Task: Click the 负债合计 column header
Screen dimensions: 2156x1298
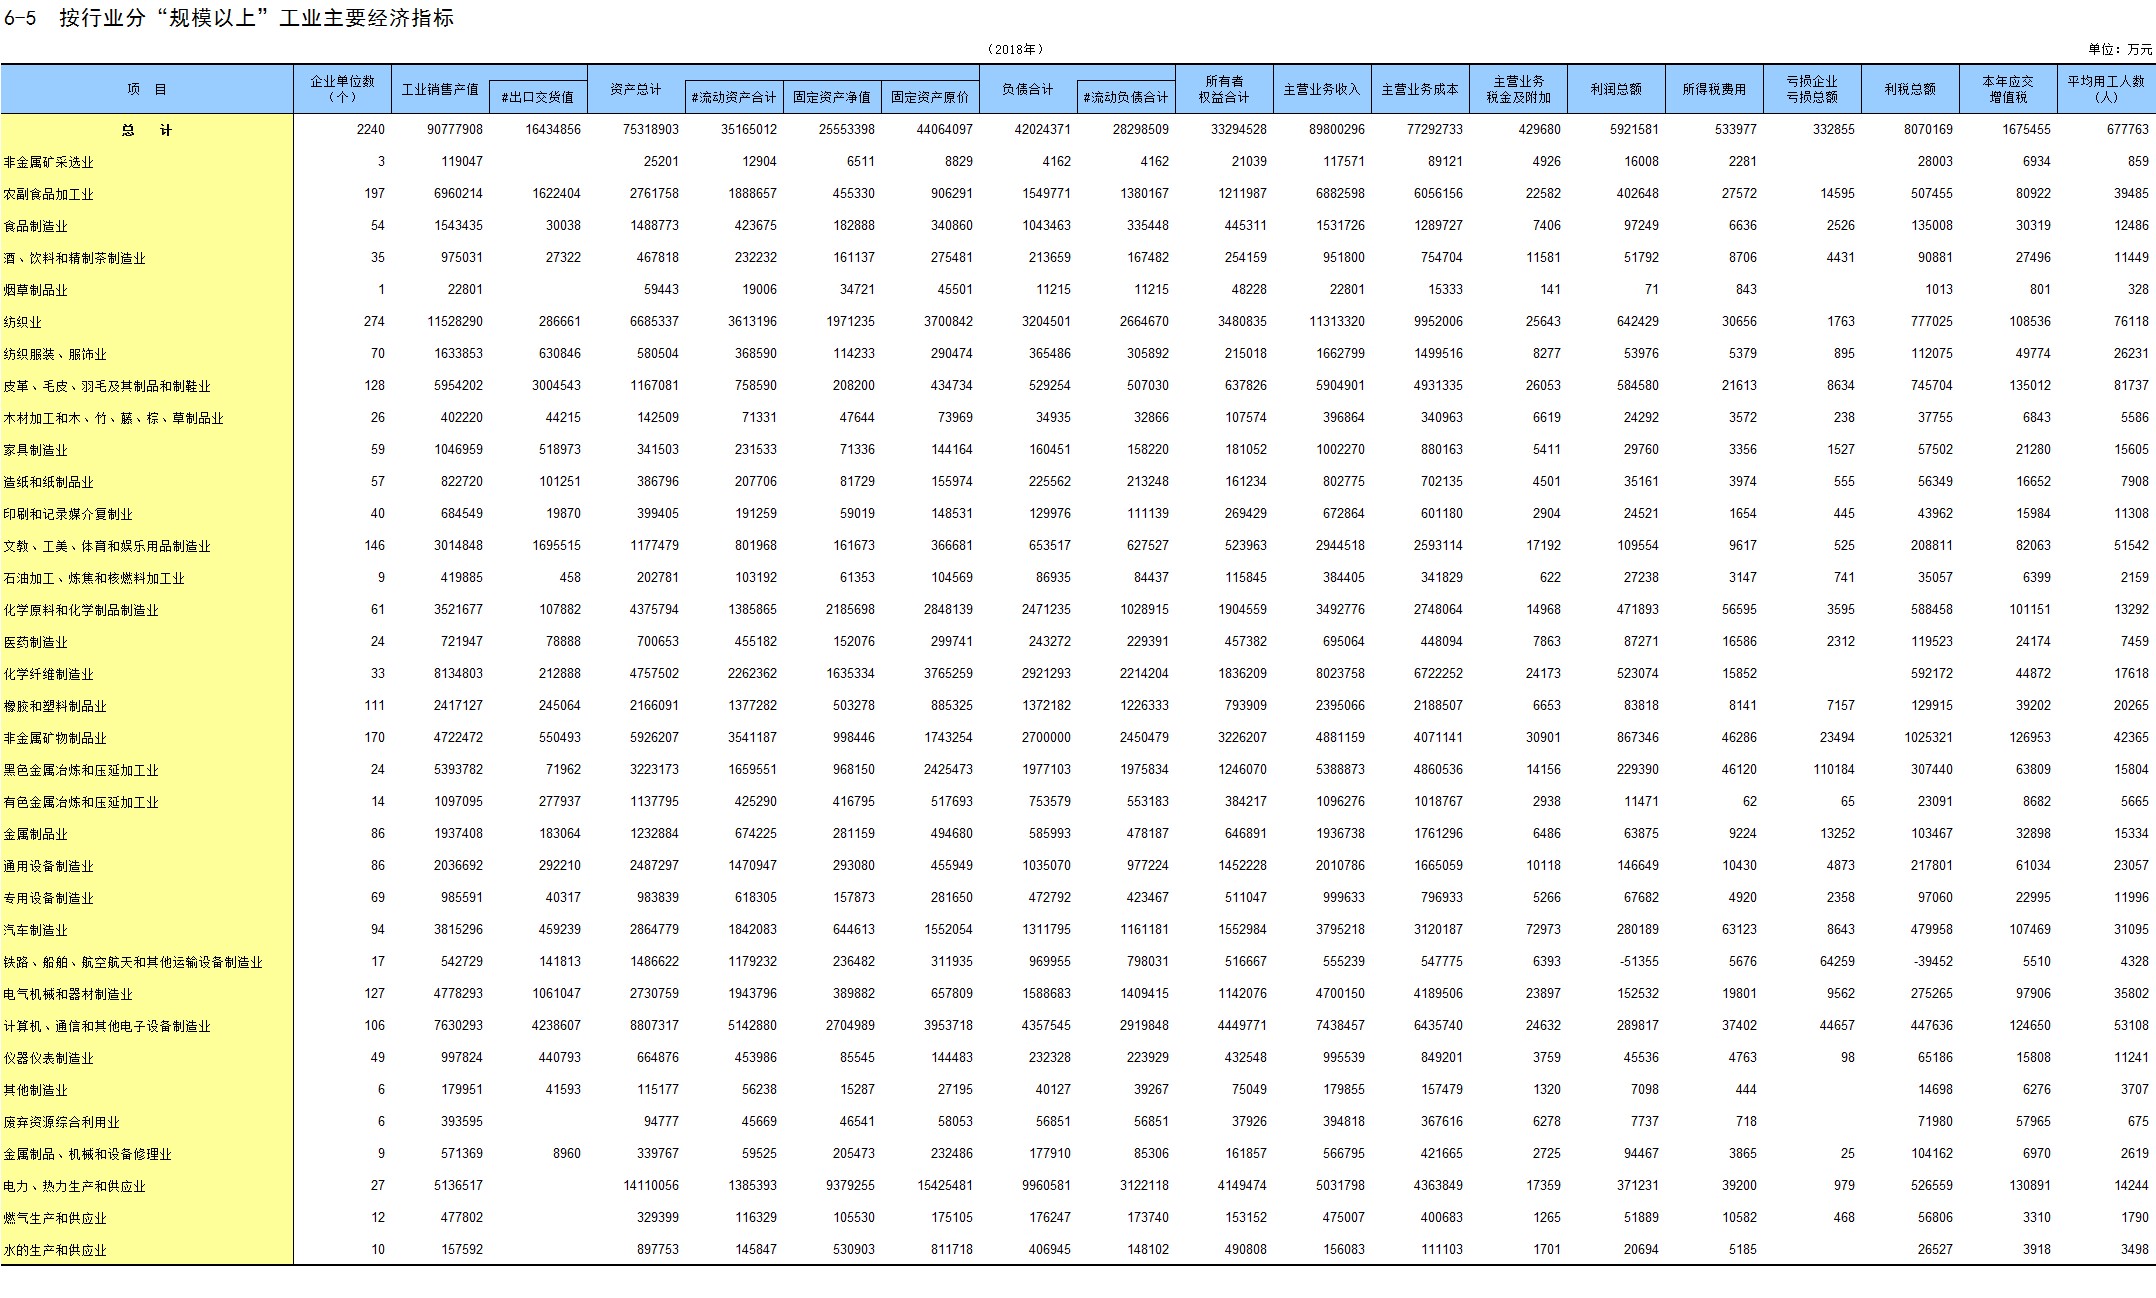Action: pyautogui.click(x=1028, y=89)
